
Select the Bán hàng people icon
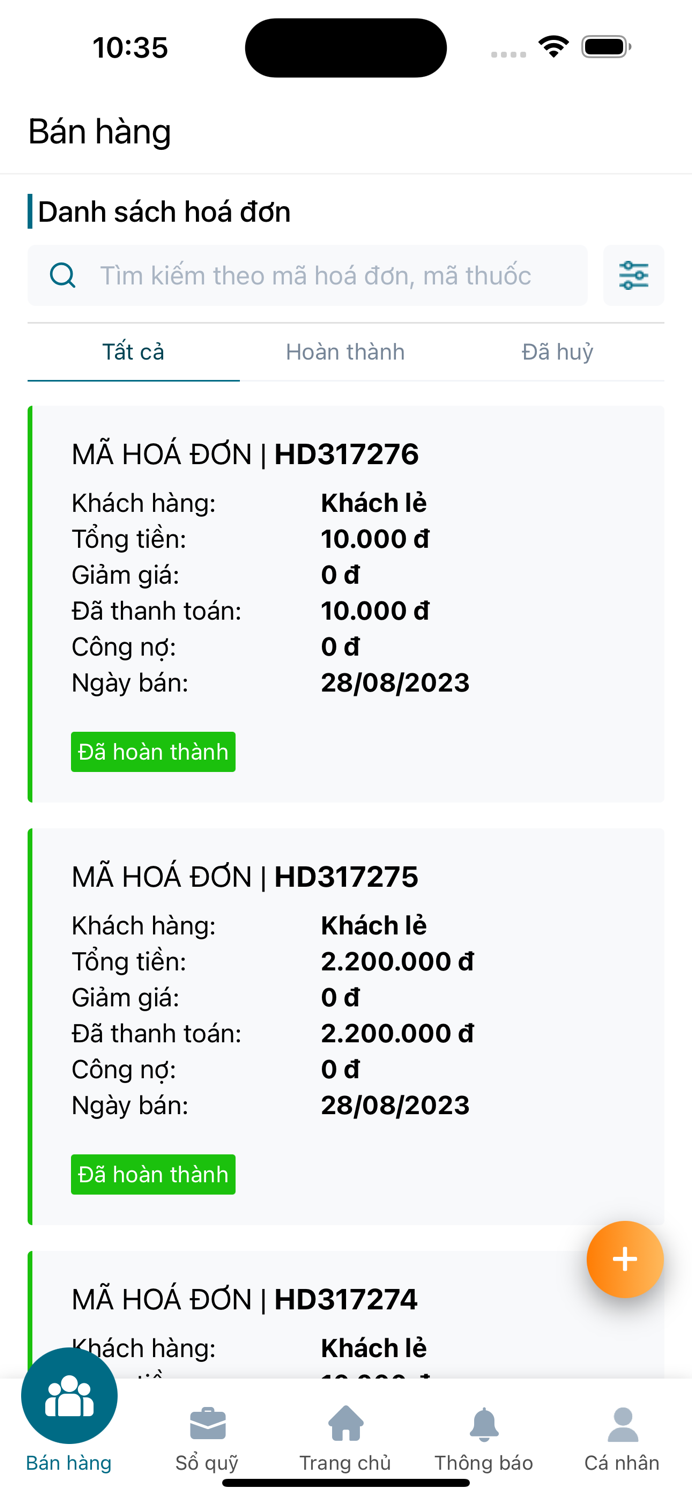coord(68,1395)
